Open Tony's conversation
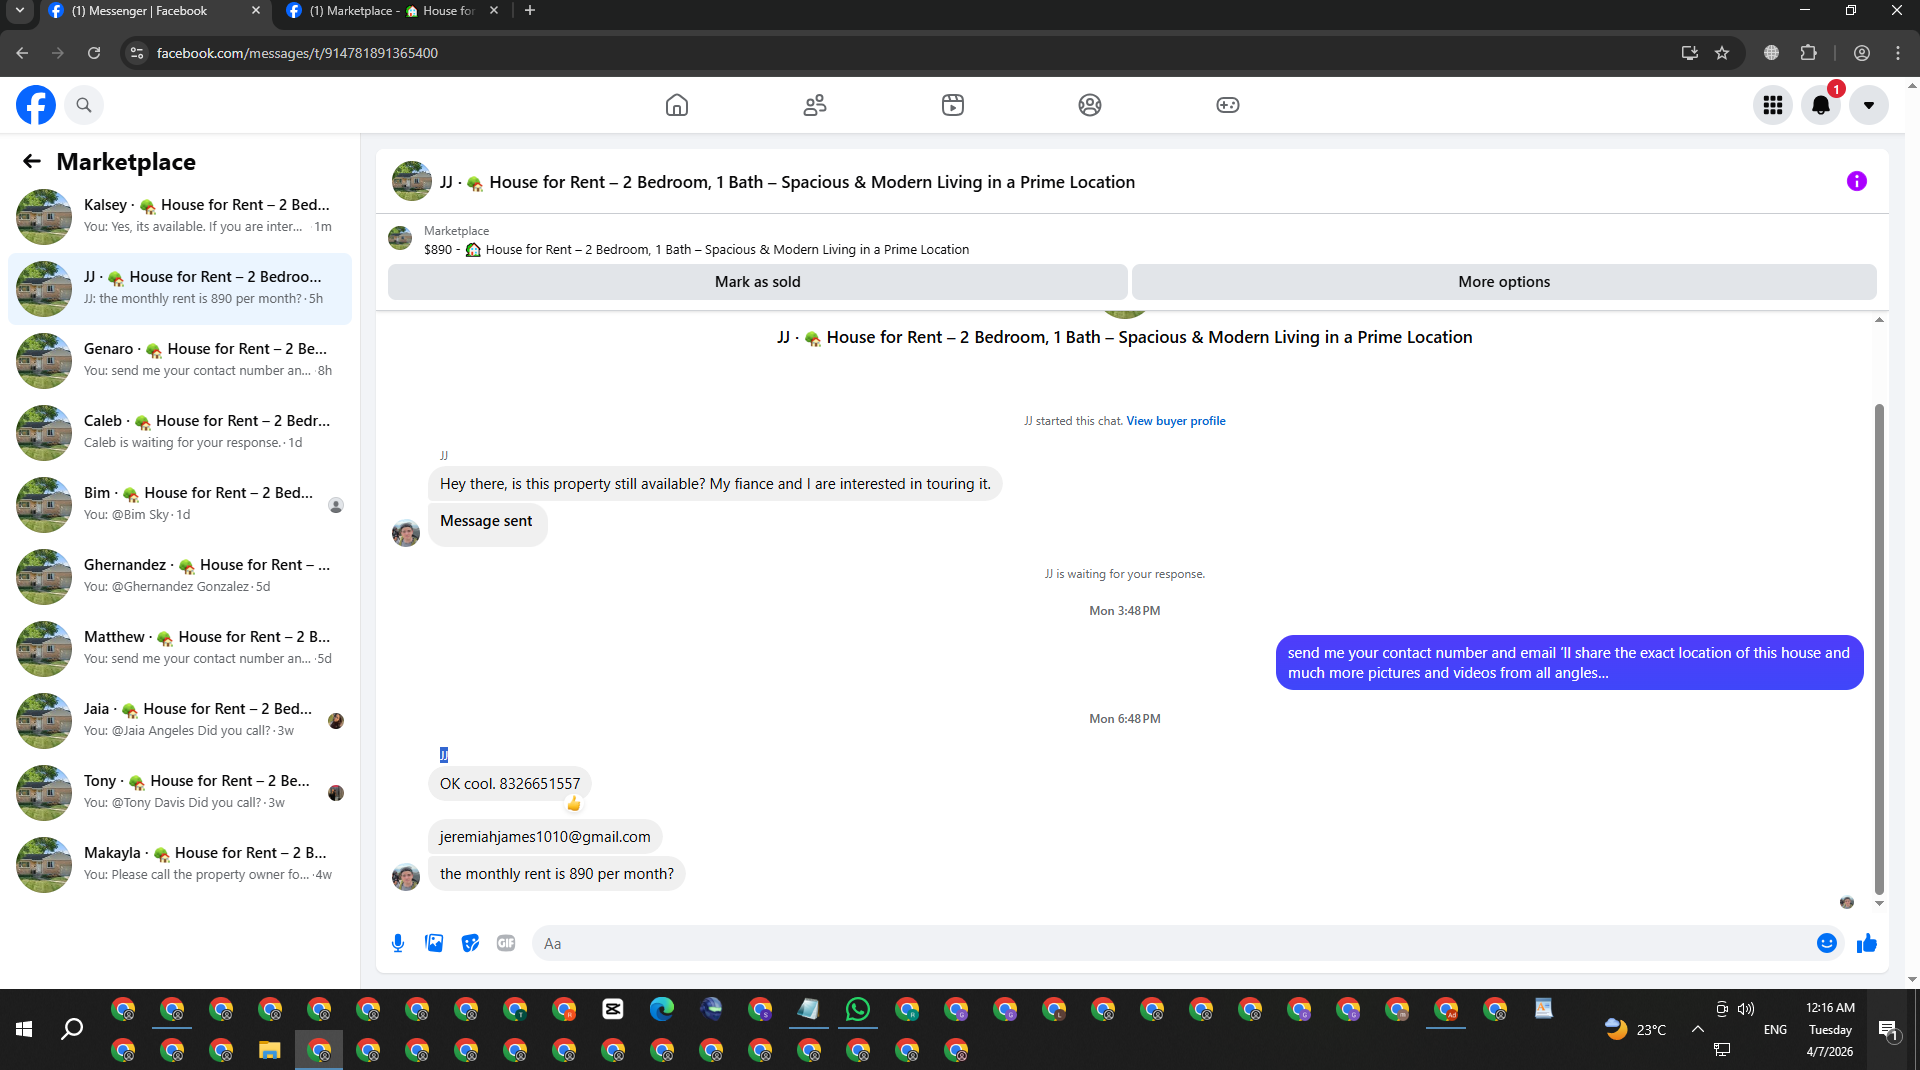This screenshot has height=1070, width=1920. point(180,792)
